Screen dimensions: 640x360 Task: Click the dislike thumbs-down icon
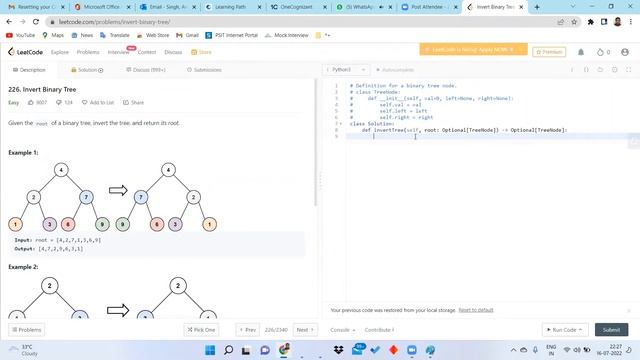[58, 102]
